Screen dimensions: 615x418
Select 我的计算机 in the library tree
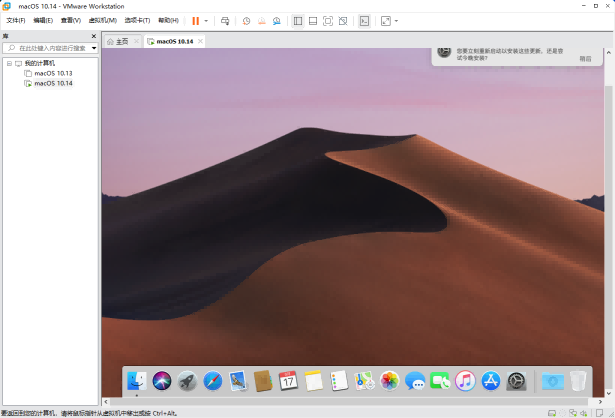[40, 63]
